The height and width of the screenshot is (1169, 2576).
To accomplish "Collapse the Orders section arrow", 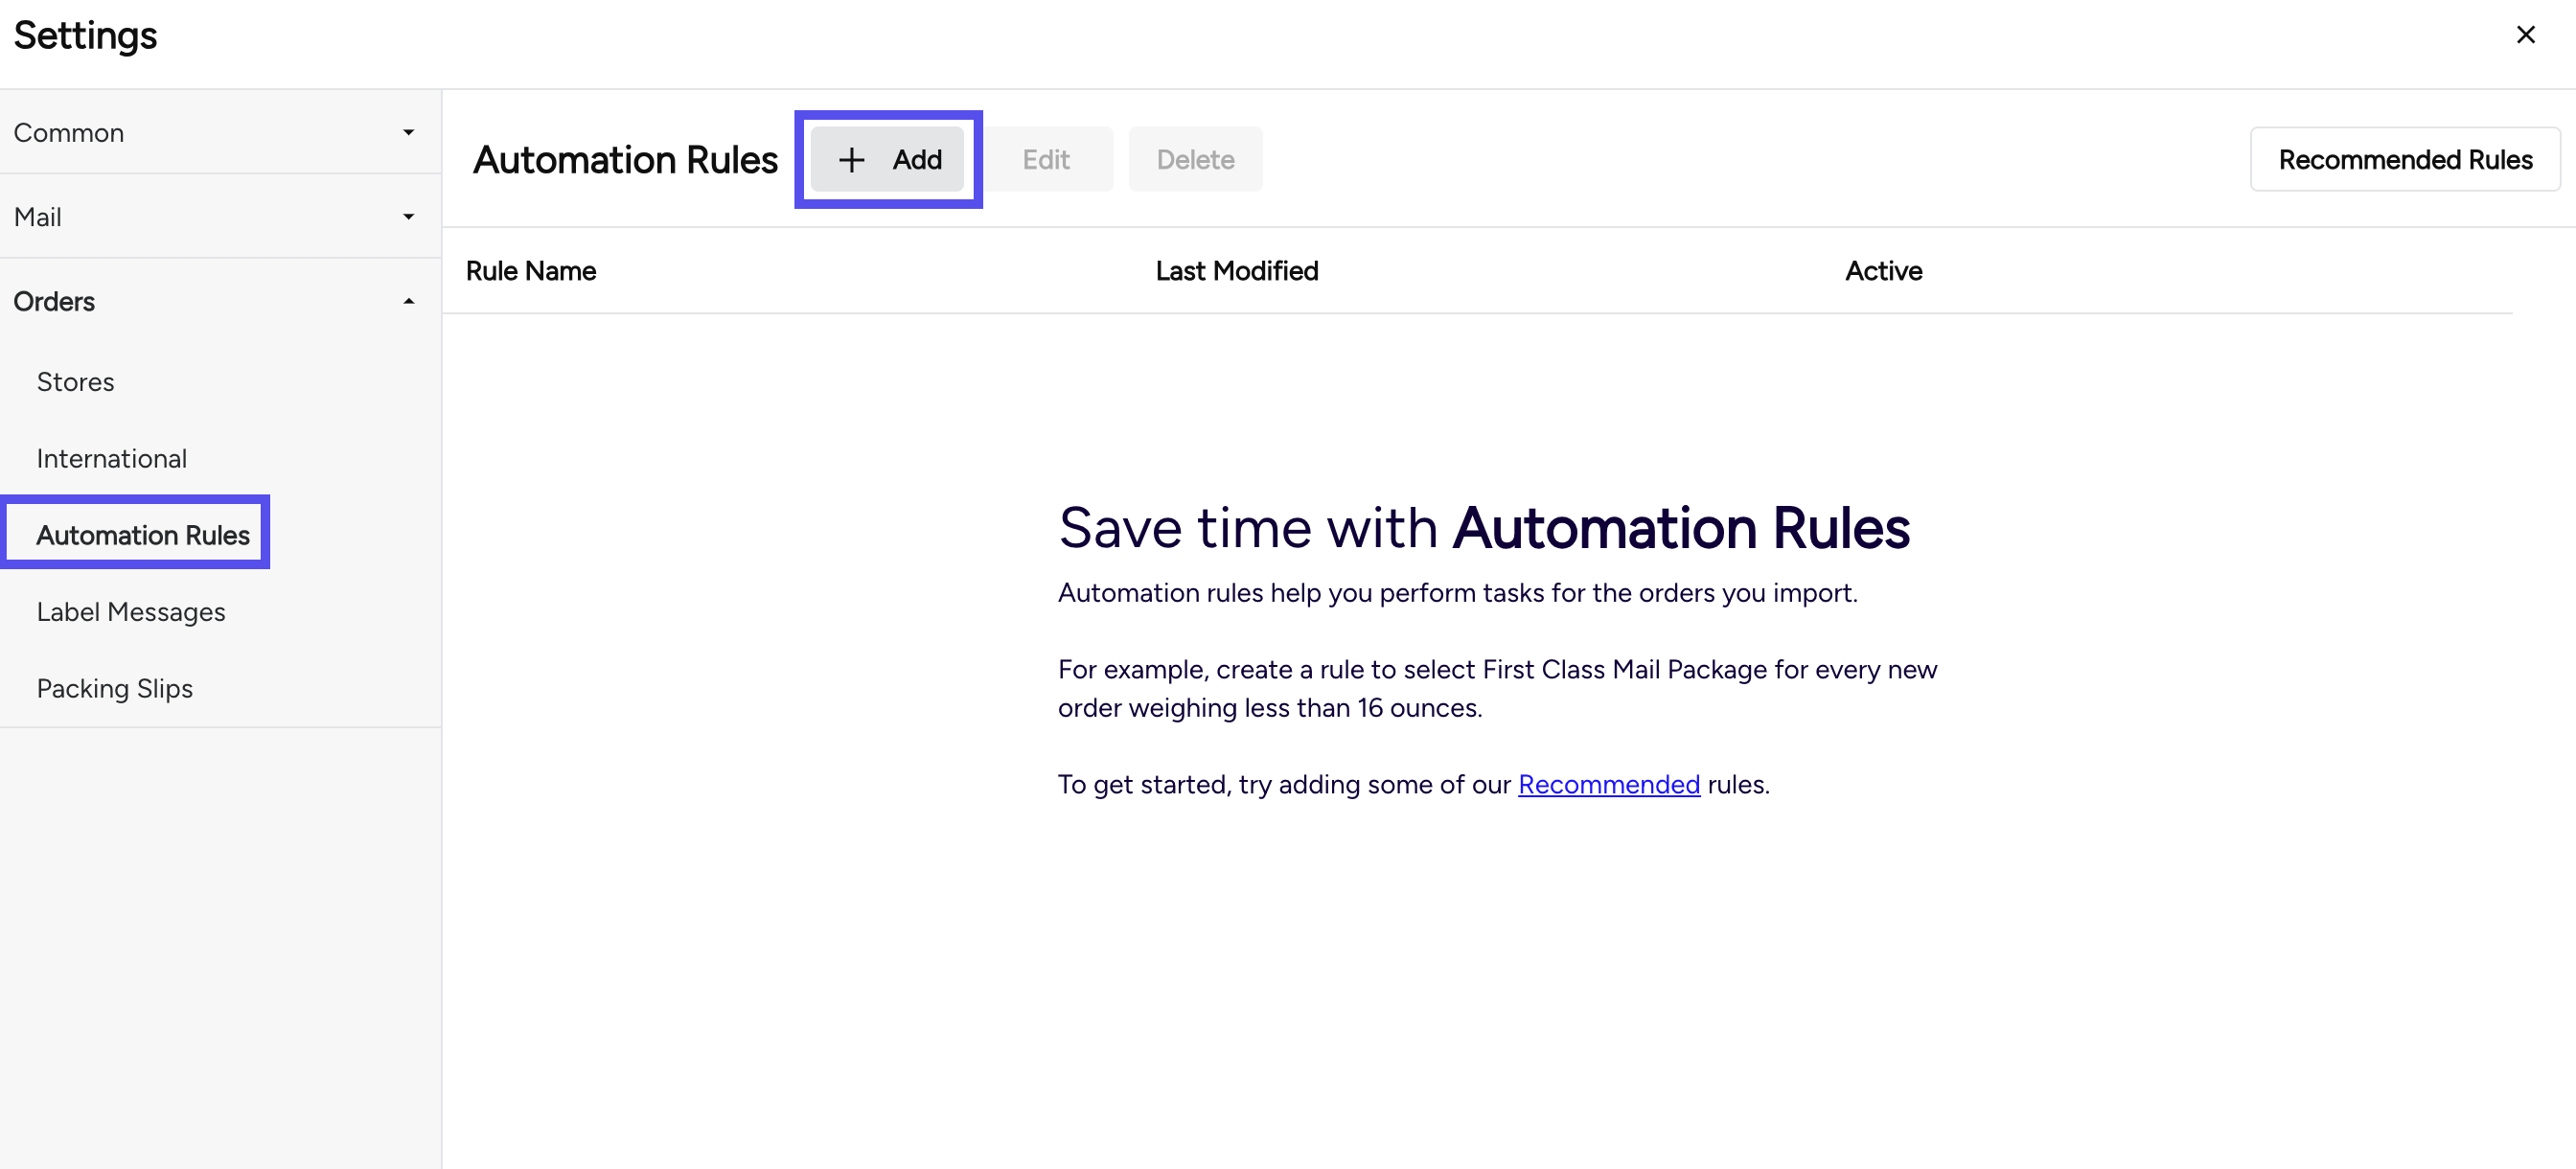I will pyautogui.click(x=408, y=301).
